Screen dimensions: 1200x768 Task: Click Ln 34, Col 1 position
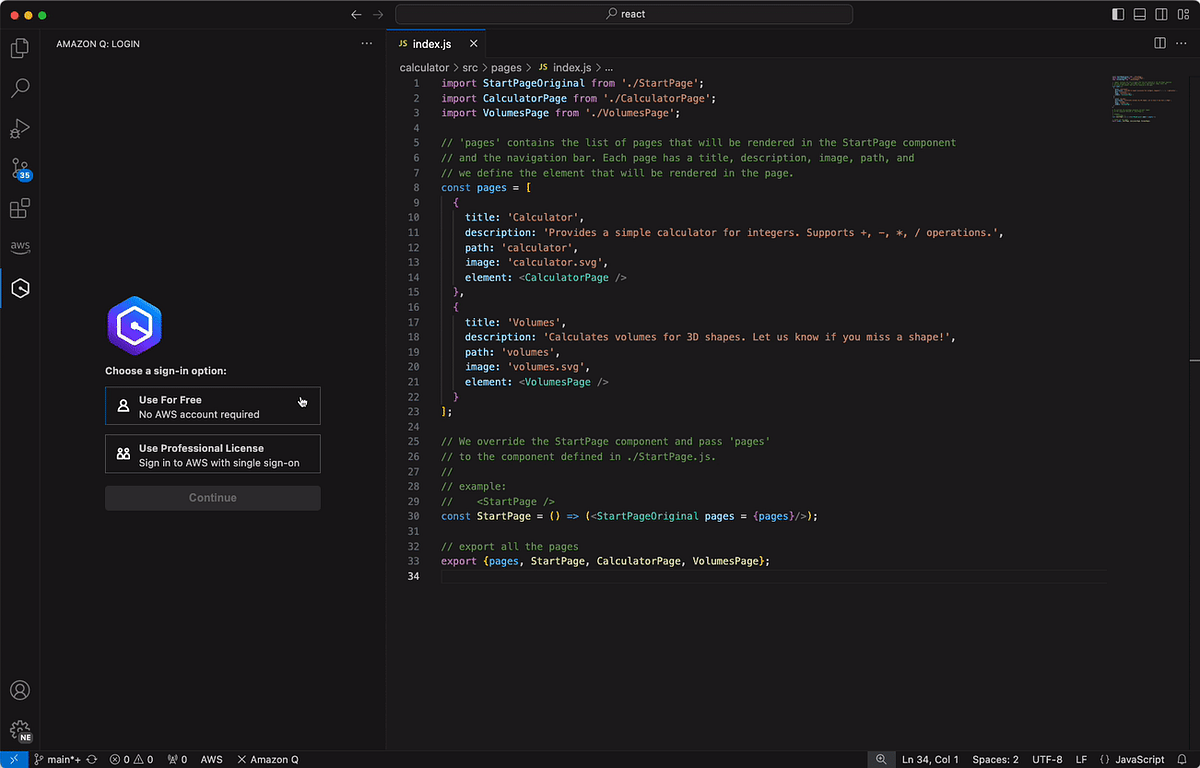click(x=930, y=759)
